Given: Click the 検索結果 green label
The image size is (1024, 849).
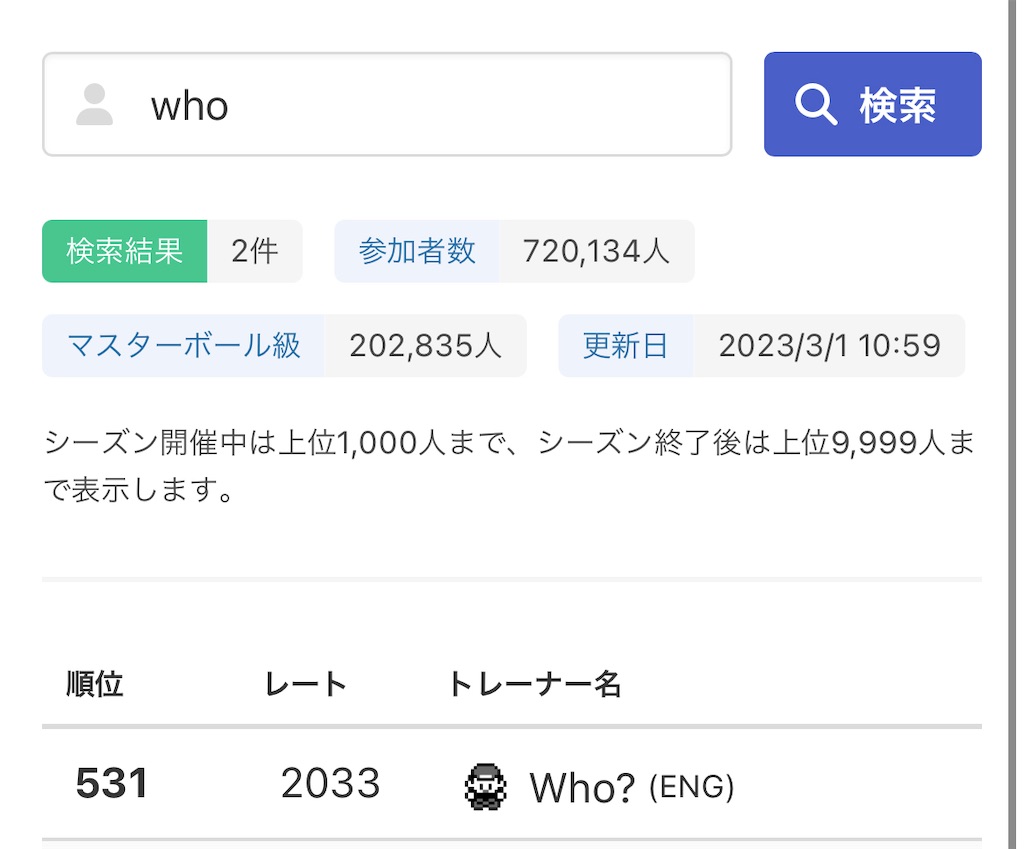Looking at the screenshot, I should 125,251.
